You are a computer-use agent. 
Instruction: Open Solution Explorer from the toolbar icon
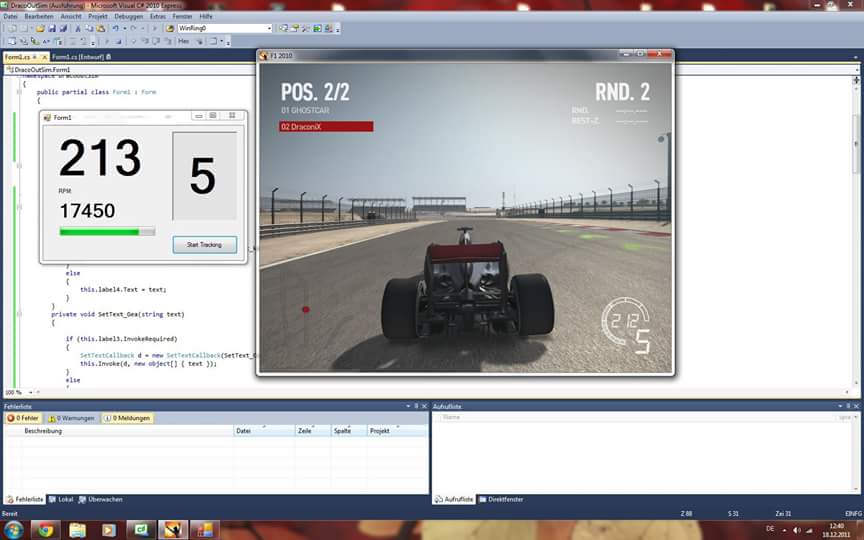pos(283,28)
